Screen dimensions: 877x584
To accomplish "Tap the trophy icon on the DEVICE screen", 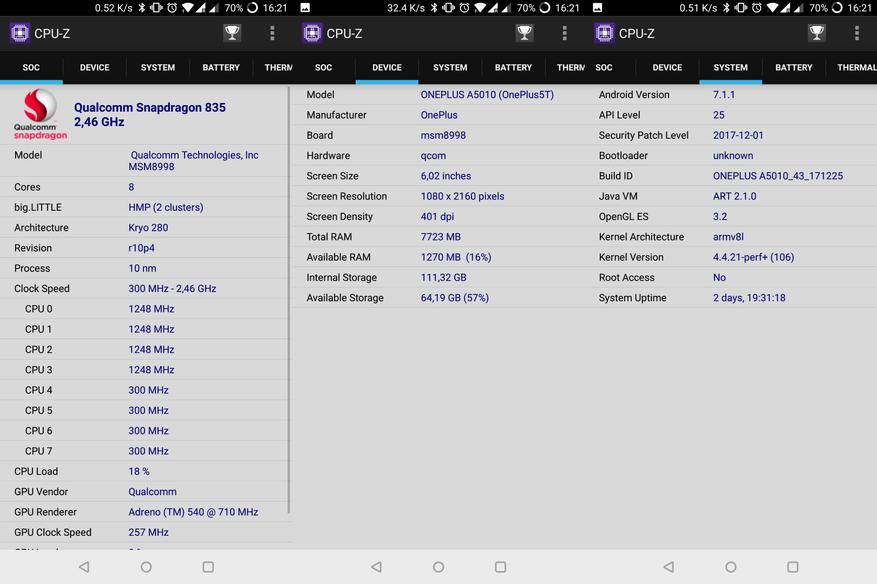I will pyautogui.click(x=524, y=33).
